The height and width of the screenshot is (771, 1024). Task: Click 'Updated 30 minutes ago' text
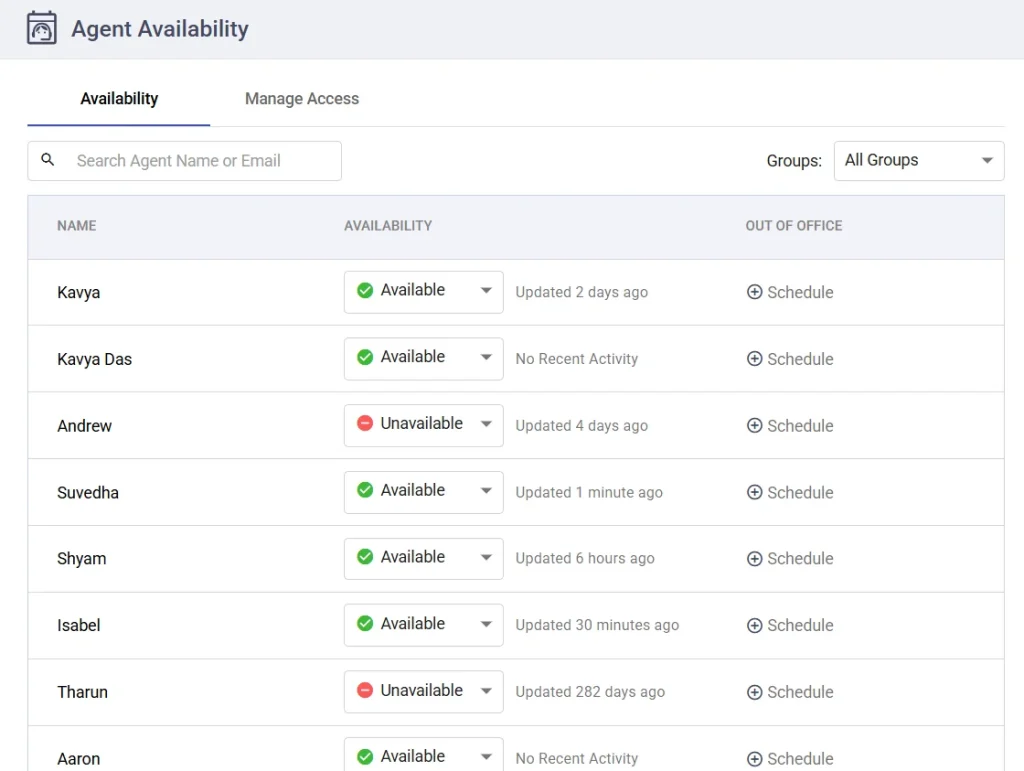point(597,625)
